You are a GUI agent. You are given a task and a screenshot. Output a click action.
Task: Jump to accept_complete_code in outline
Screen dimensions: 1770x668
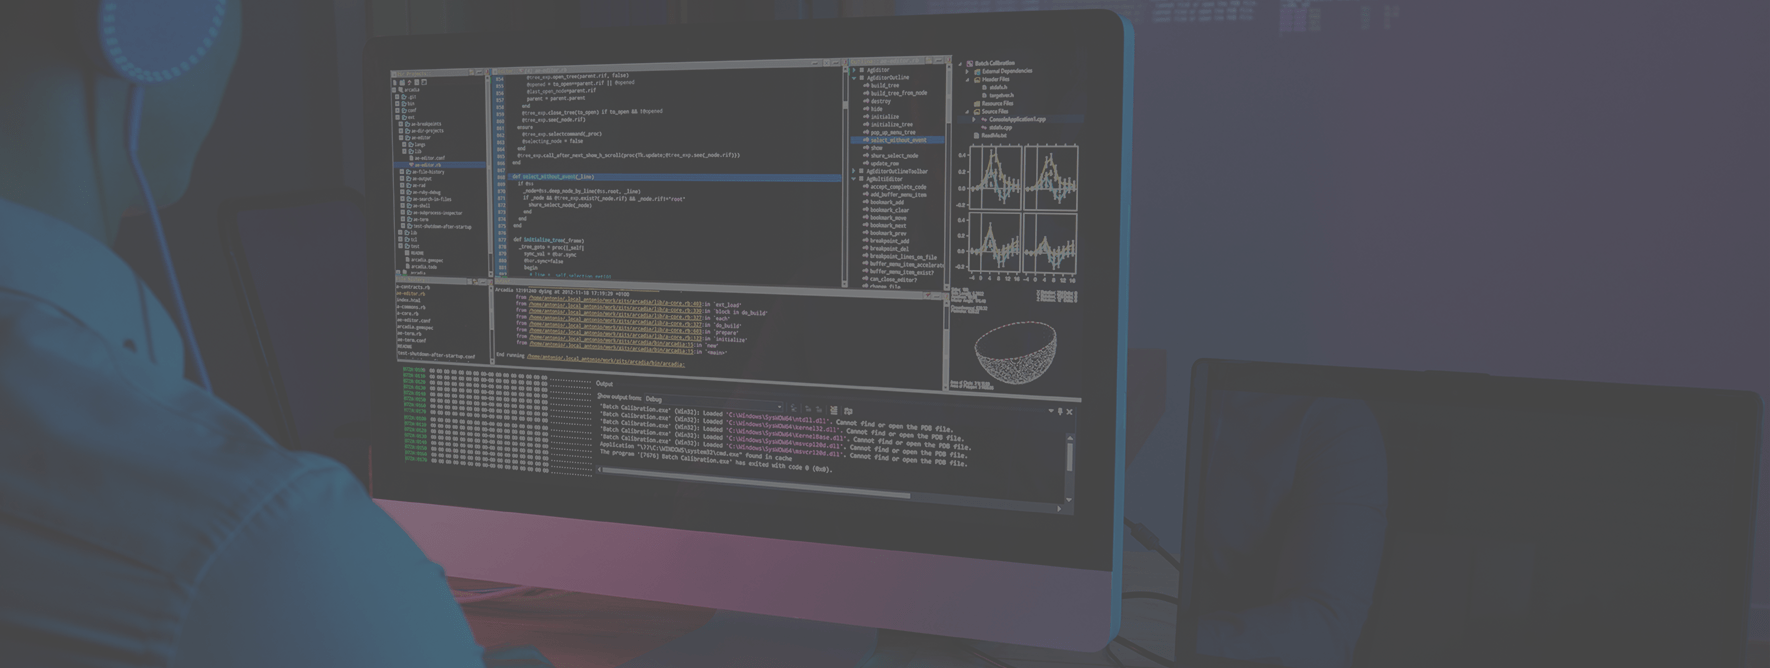[898, 187]
